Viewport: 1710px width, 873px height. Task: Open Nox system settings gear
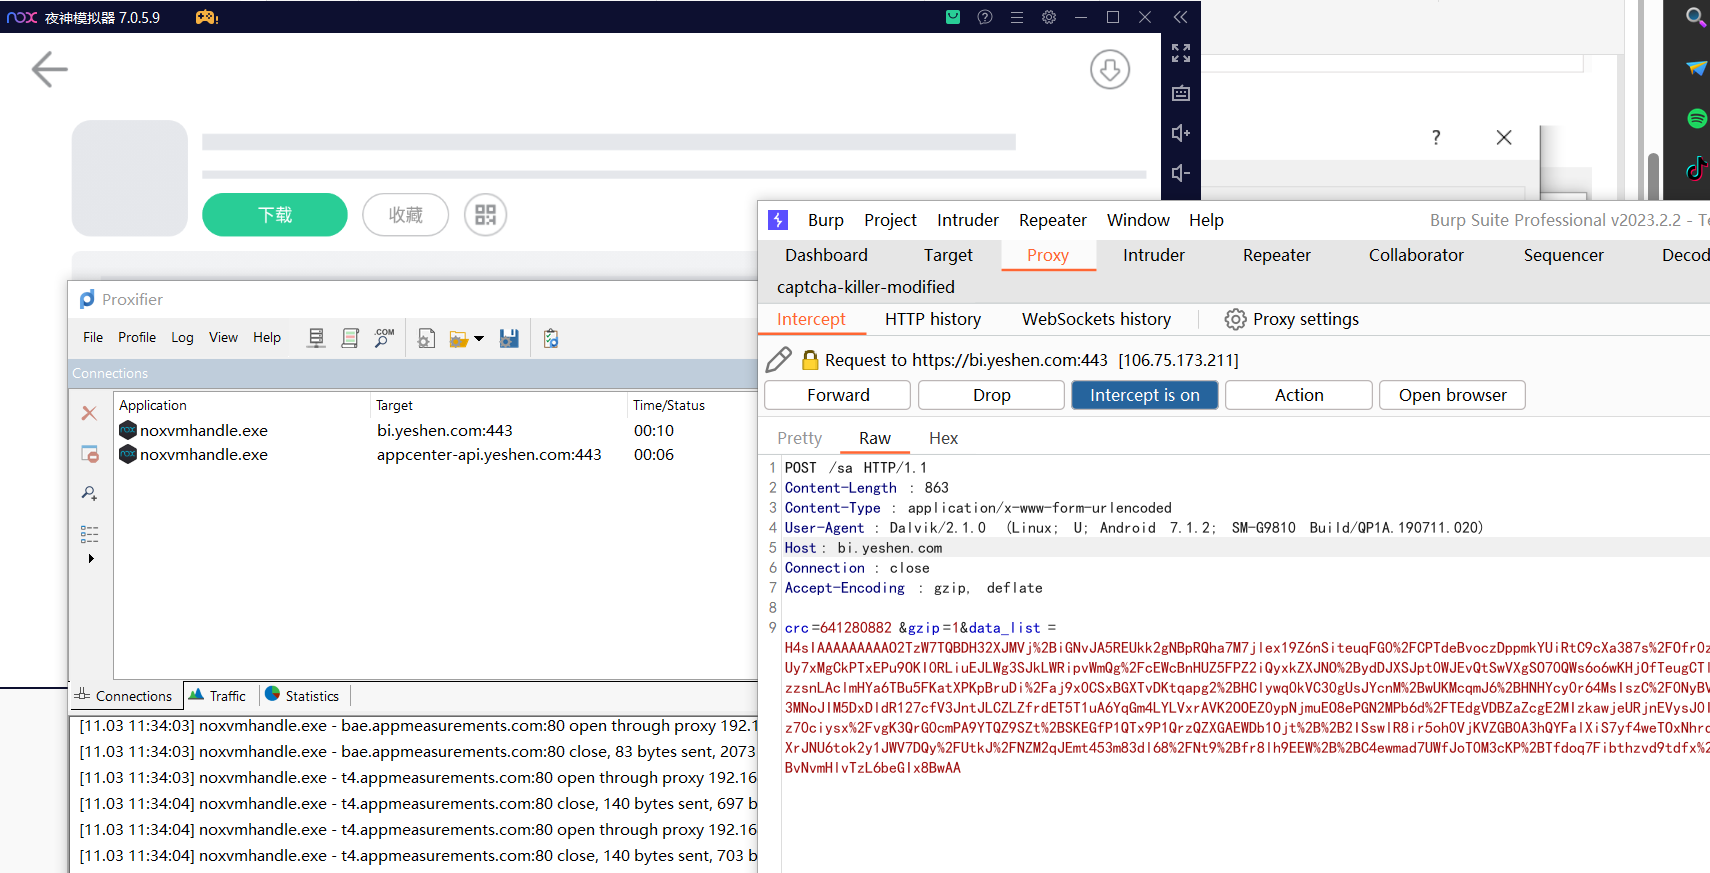pyautogui.click(x=1049, y=17)
